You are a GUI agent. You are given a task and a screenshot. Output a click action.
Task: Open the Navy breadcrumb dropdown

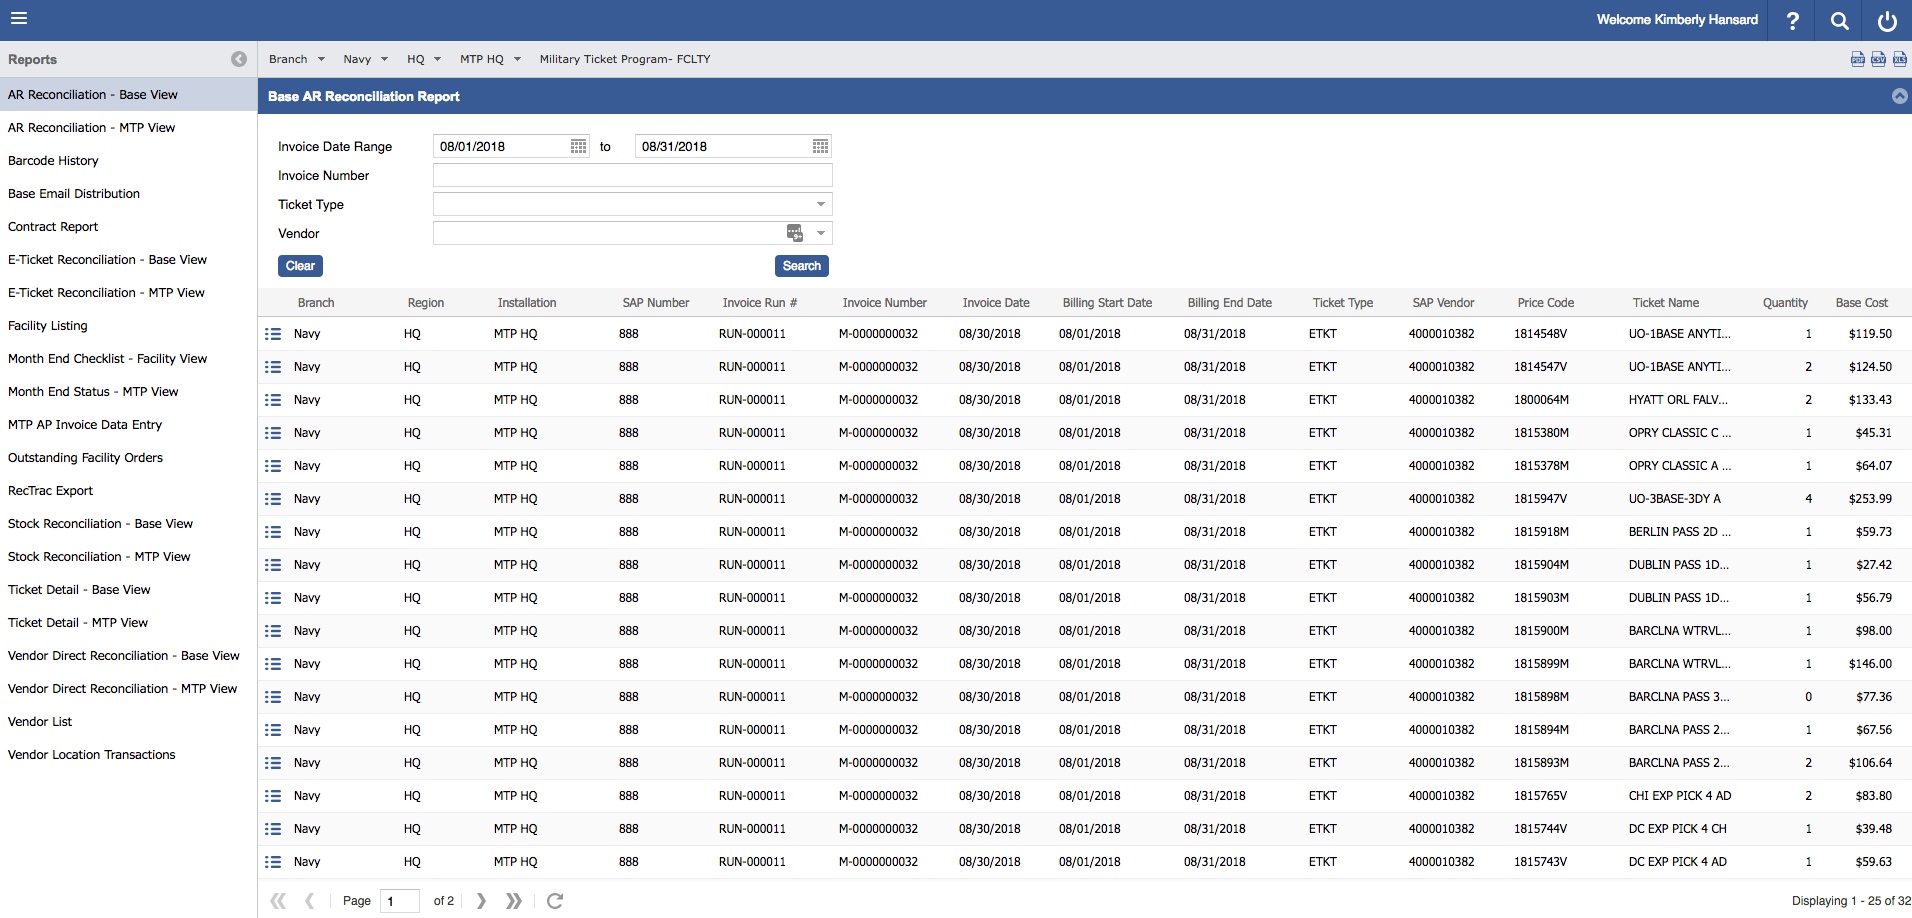[x=365, y=59]
